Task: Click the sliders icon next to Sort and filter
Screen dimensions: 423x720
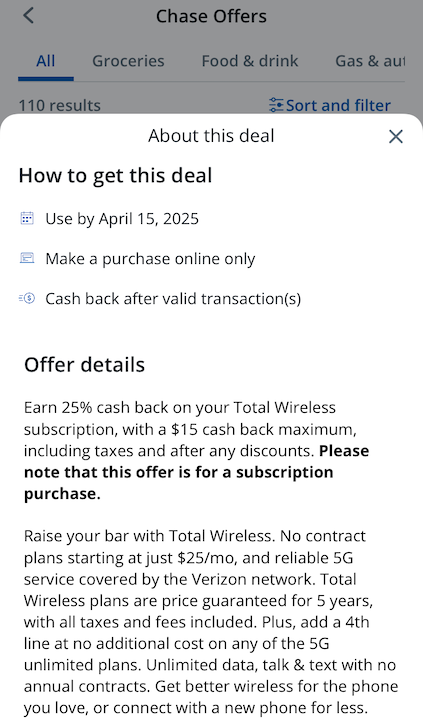Action: [x=276, y=105]
